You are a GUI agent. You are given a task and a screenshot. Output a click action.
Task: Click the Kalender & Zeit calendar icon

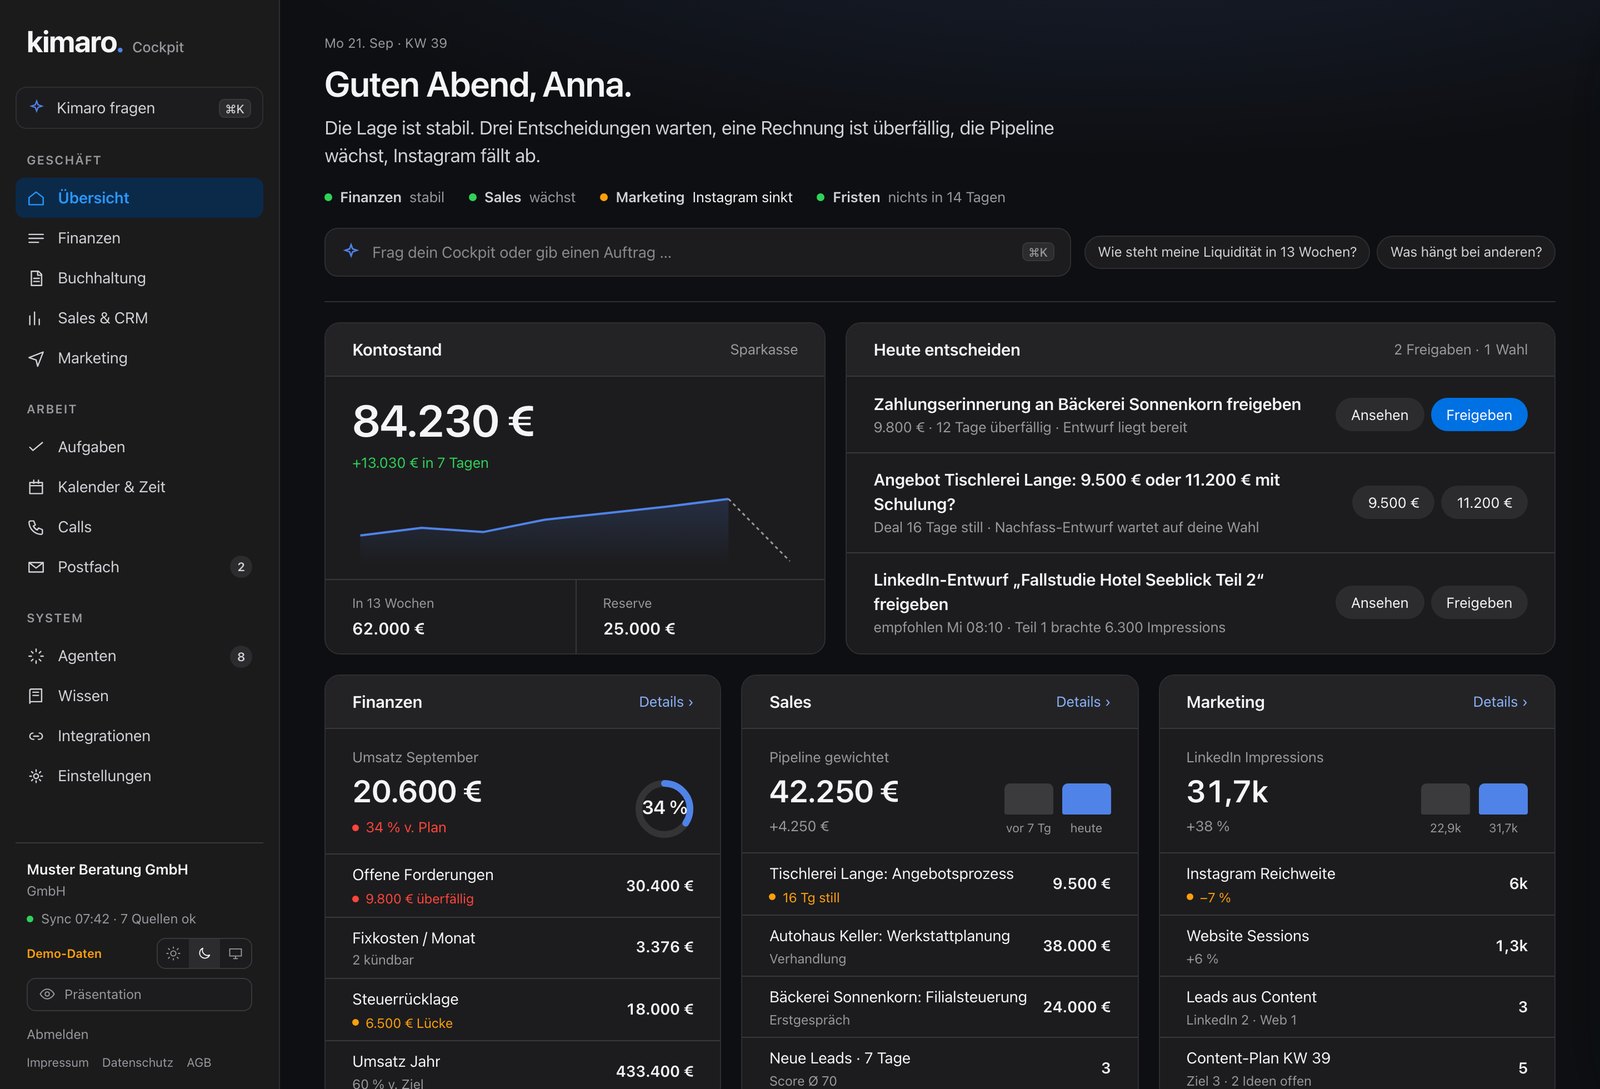point(36,487)
